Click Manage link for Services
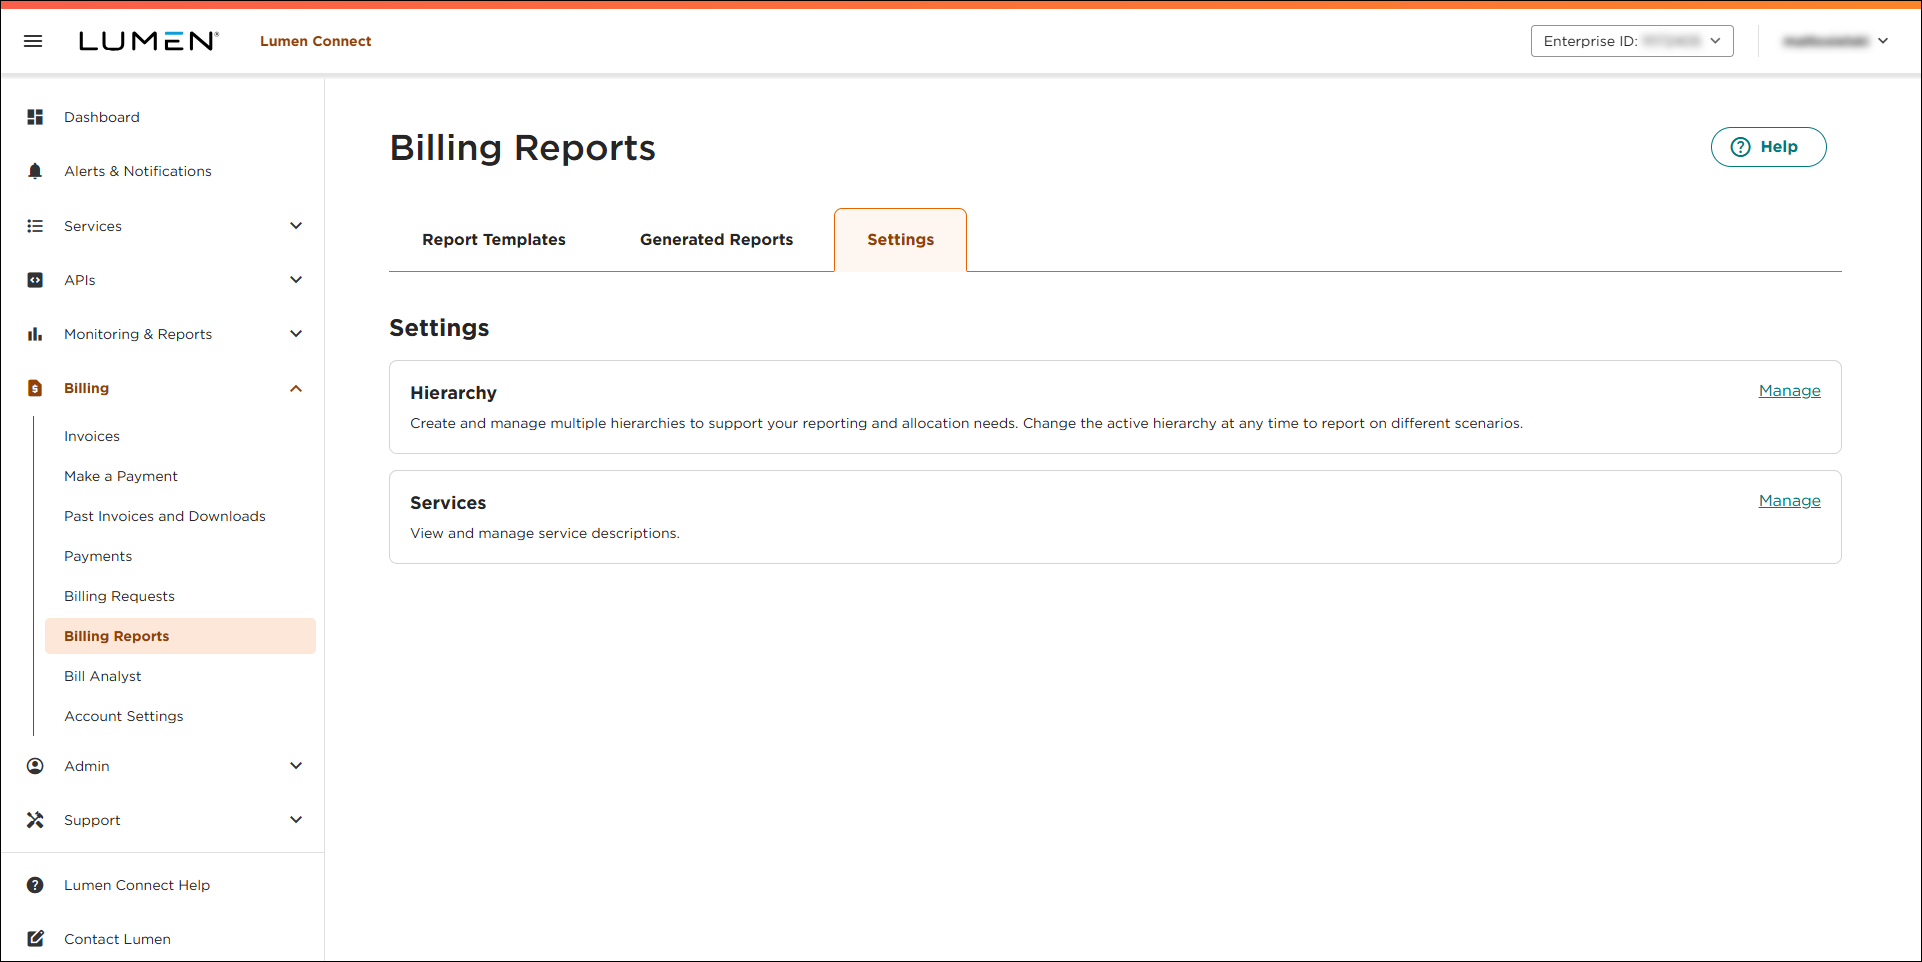The image size is (1922, 962). pyautogui.click(x=1789, y=501)
